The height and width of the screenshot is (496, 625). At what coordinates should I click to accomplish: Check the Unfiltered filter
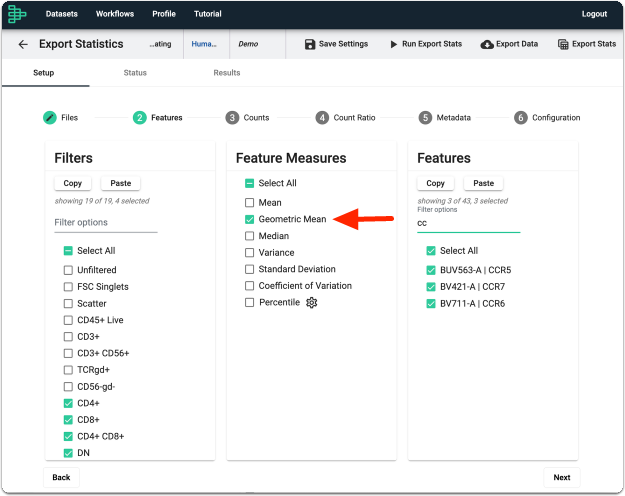pos(68,270)
